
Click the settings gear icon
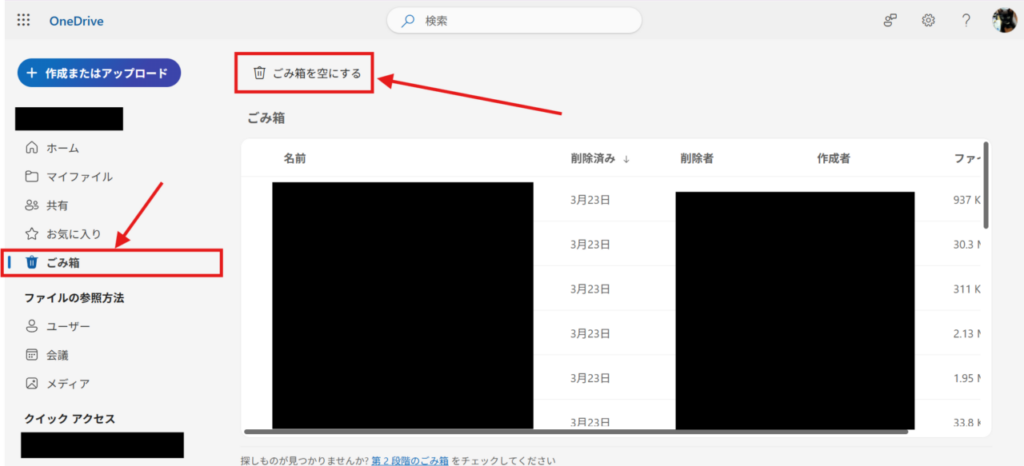click(928, 20)
